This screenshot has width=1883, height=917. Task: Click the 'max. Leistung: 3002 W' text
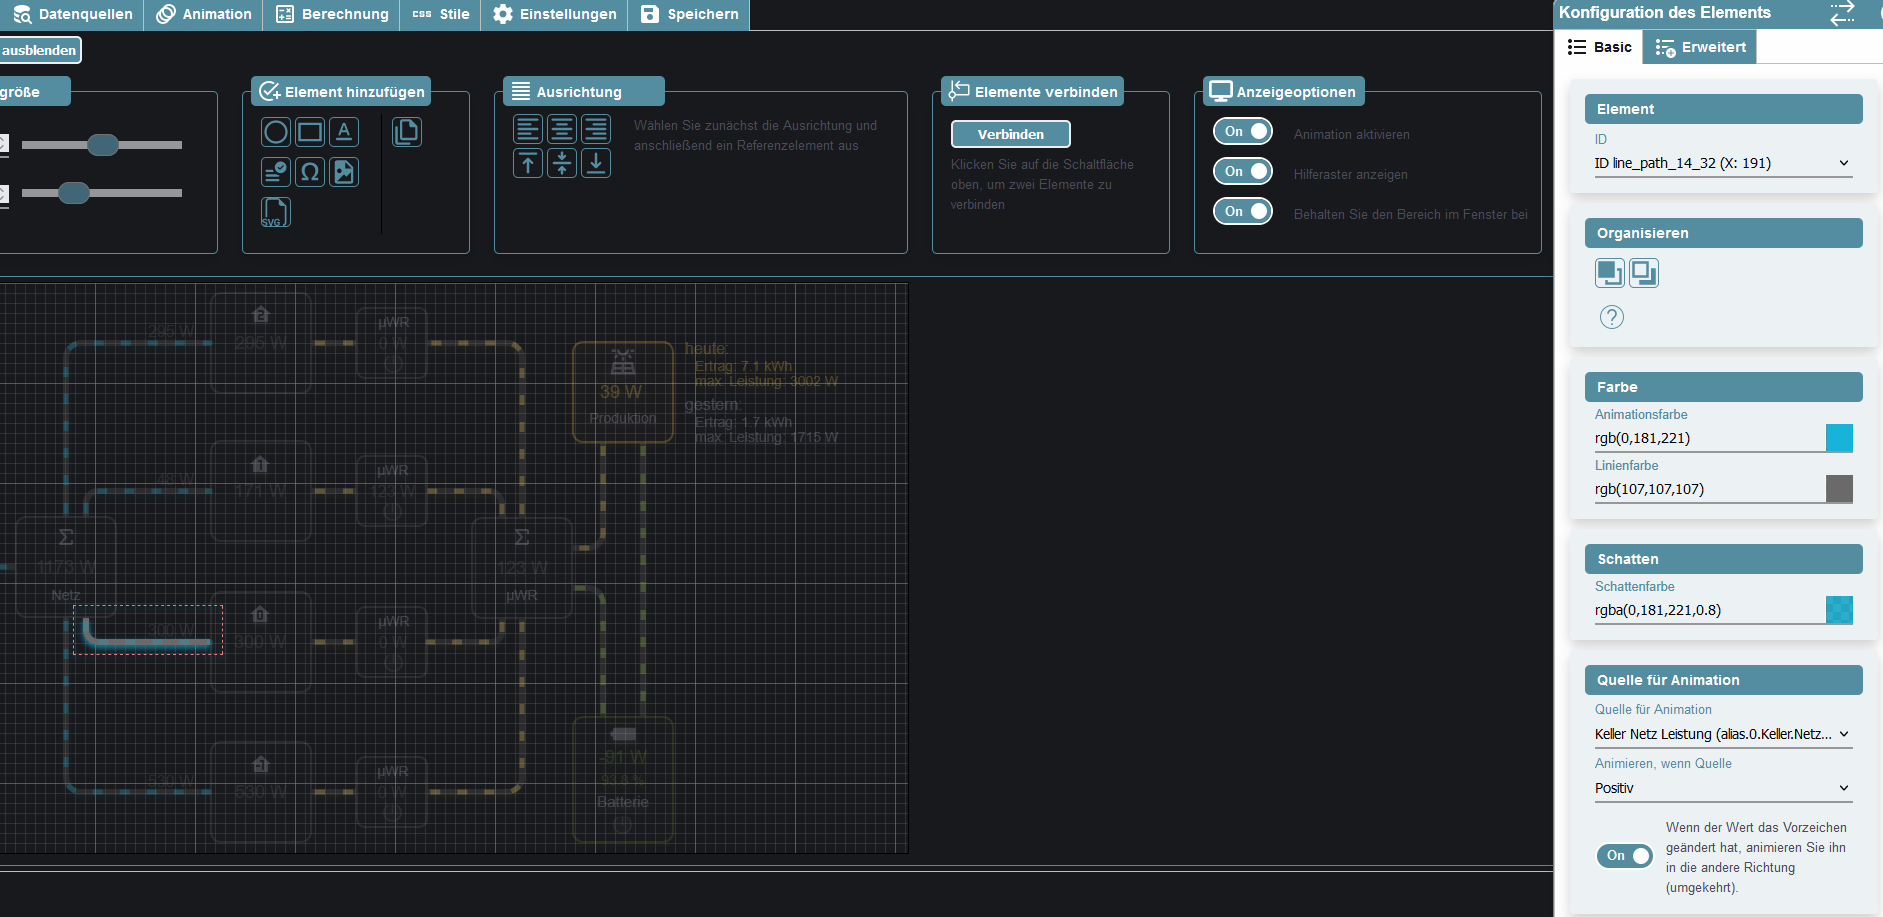coord(766,381)
